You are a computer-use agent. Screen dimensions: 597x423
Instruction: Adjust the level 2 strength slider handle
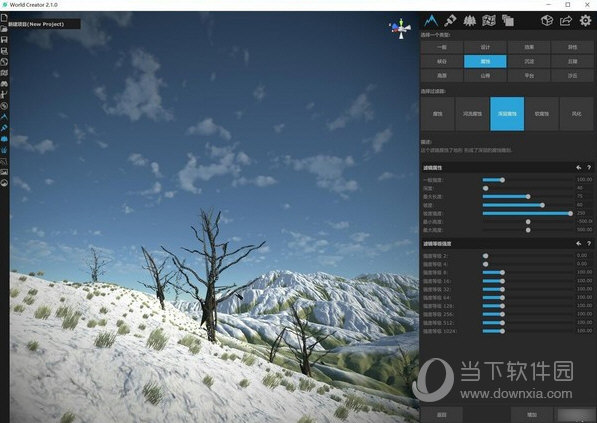click(x=485, y=256)
